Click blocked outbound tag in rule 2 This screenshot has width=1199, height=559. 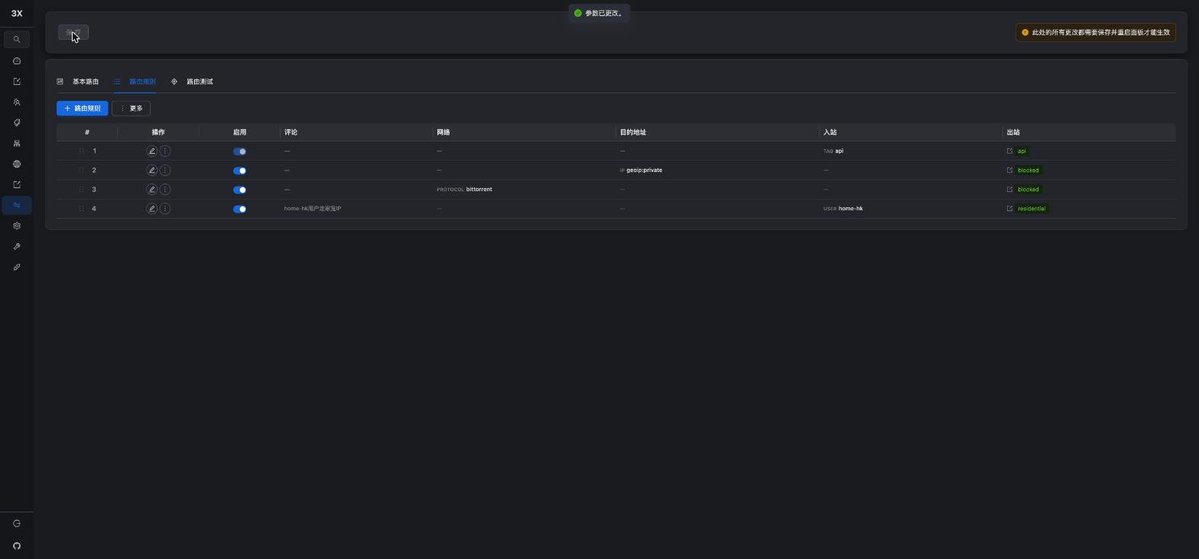click(x=1028, y=171)
